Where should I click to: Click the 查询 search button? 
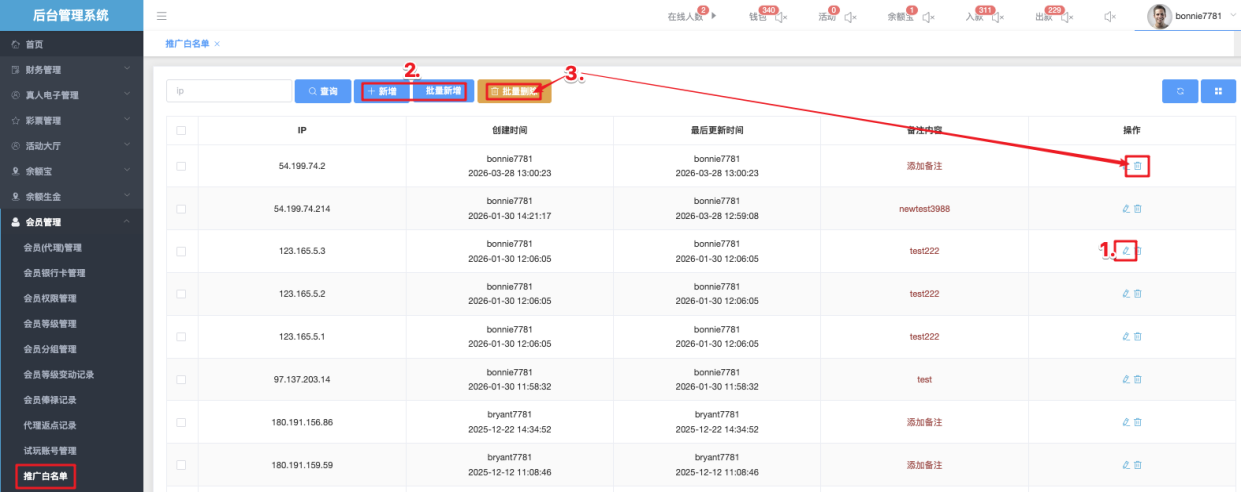322,91
